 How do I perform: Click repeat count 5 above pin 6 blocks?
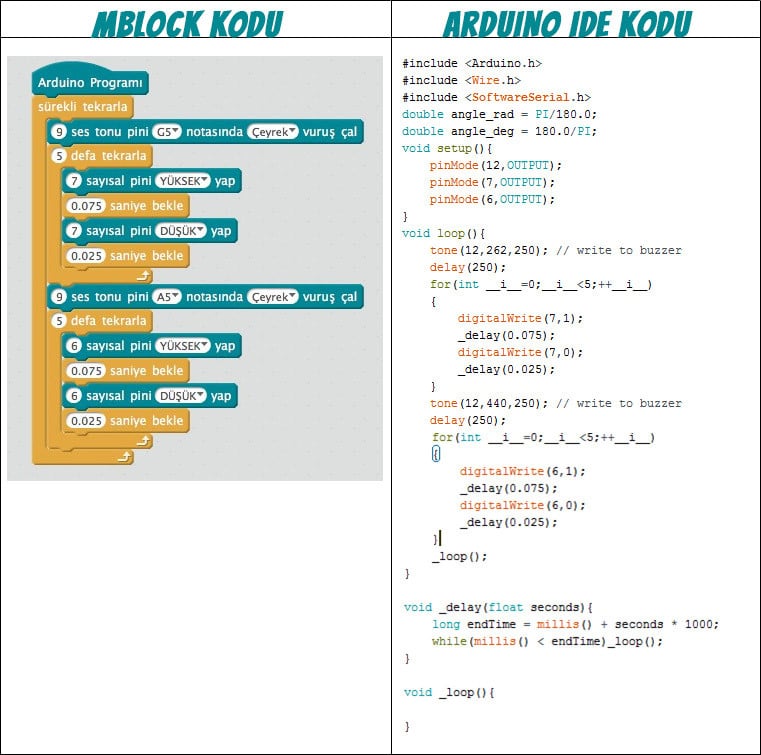[x=59, y=321]
